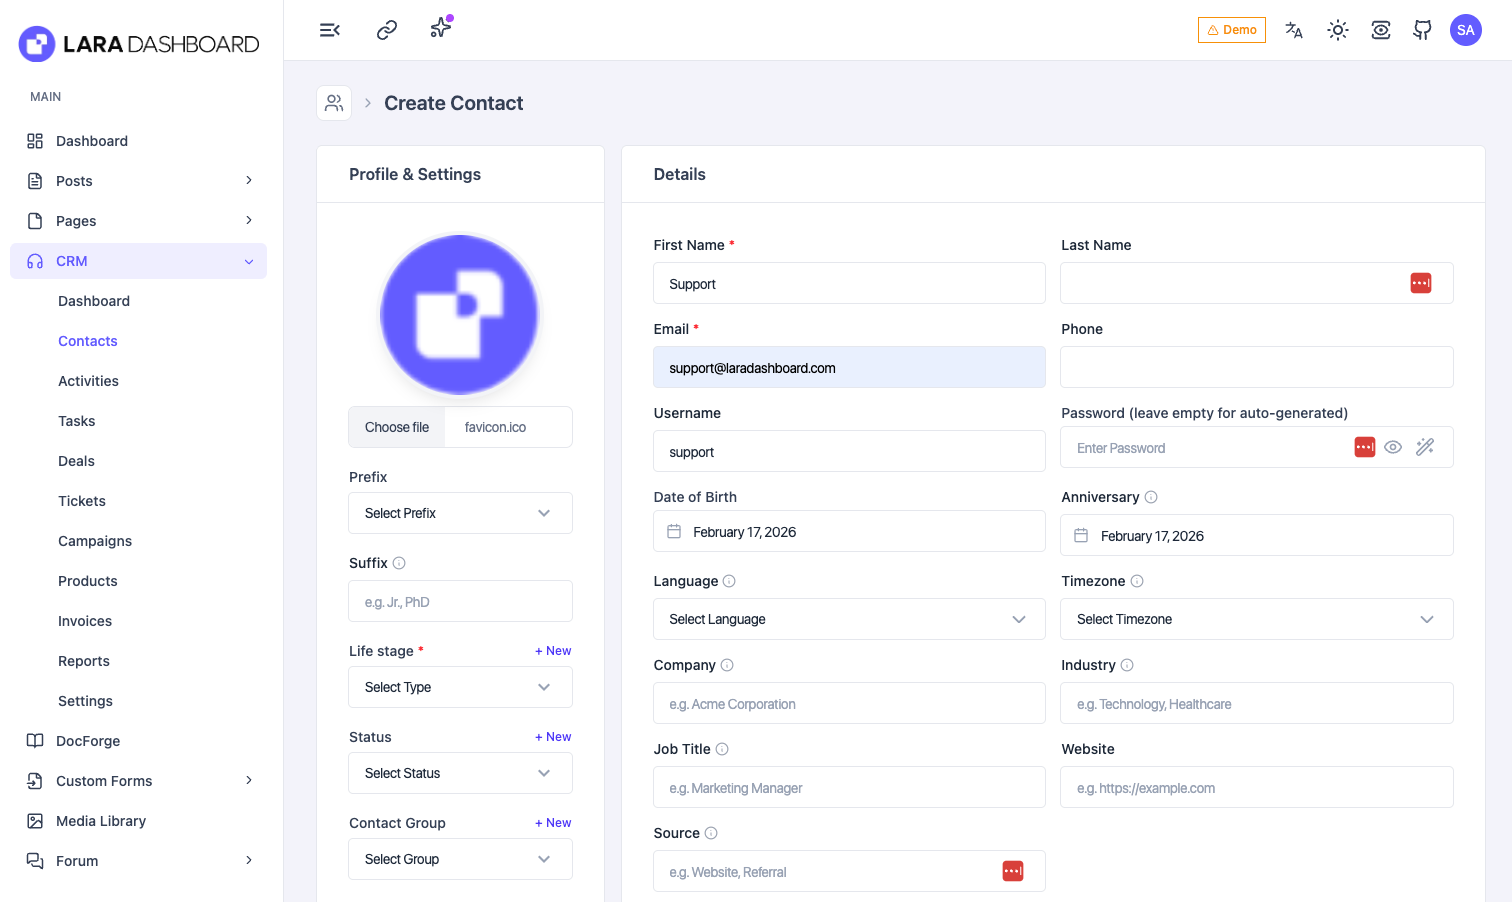Open Media Library in sidebar
The image size is (1512, 902).
point(138,821)
